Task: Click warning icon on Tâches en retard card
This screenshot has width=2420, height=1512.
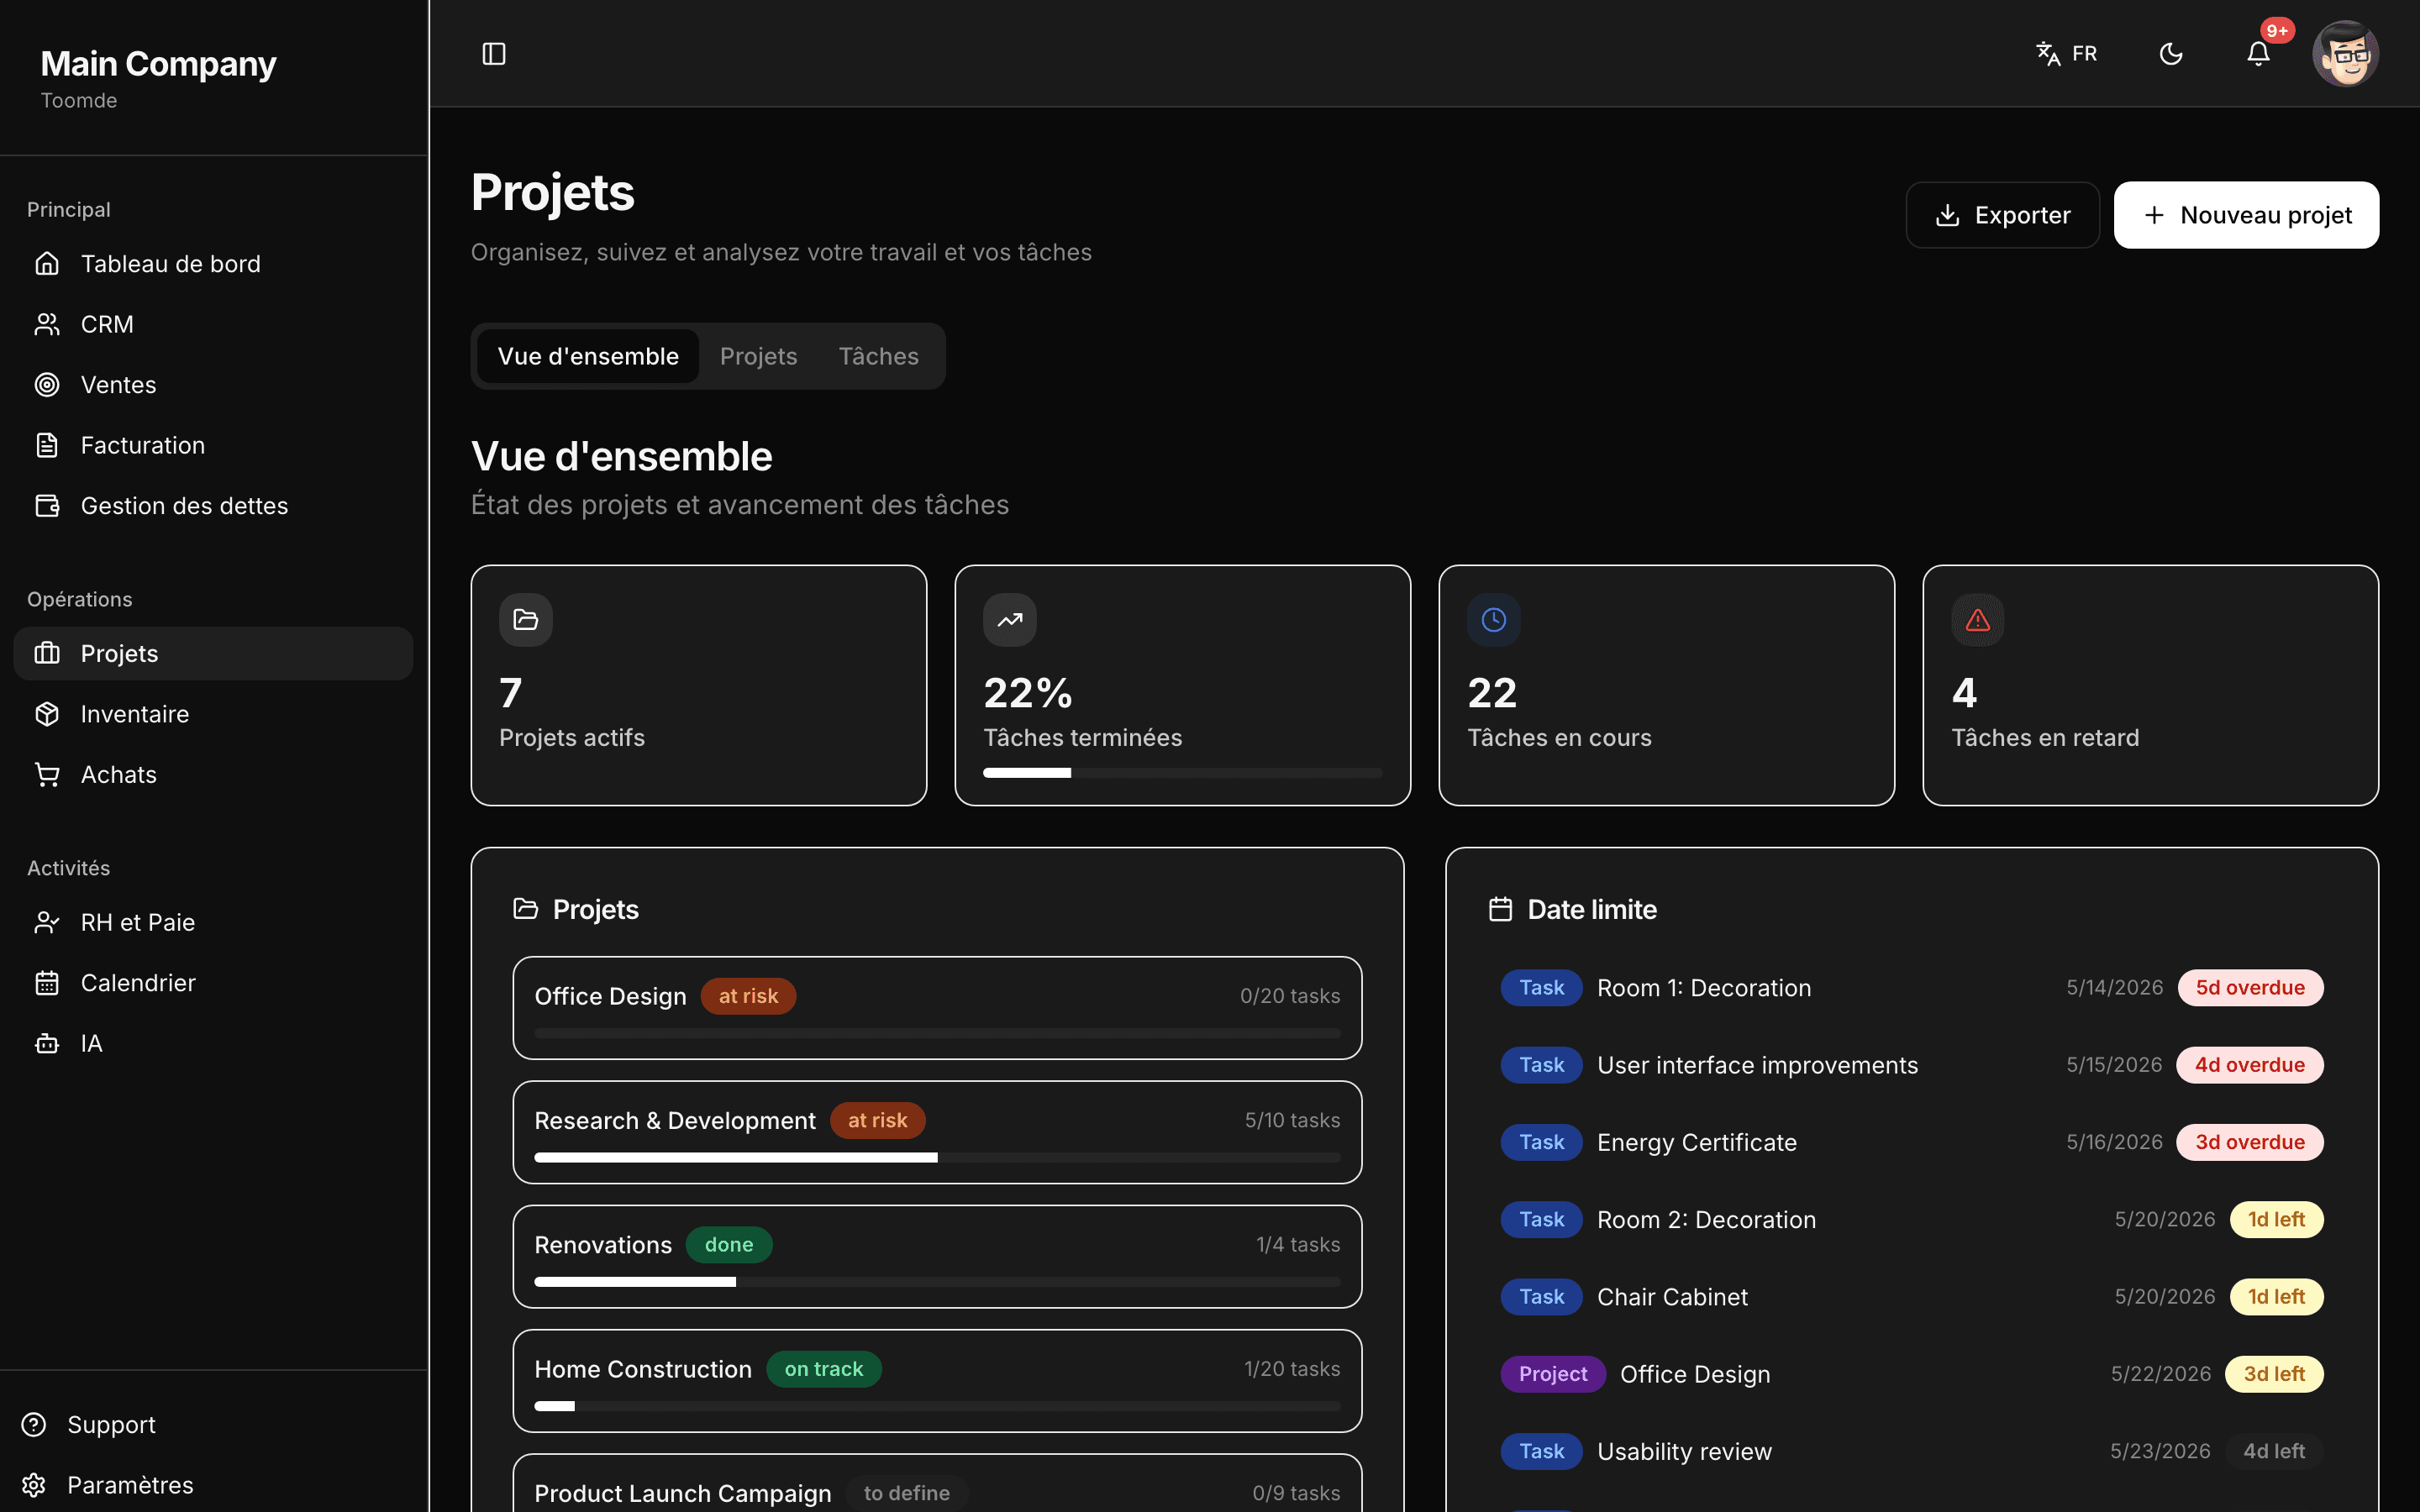Action: (1978, 620)
